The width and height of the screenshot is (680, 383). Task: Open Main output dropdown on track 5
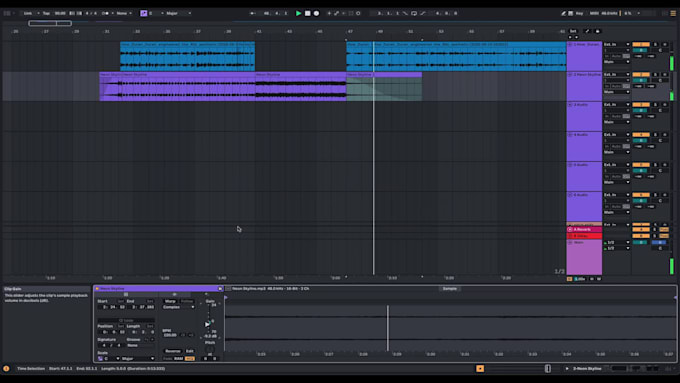[617, 182]
